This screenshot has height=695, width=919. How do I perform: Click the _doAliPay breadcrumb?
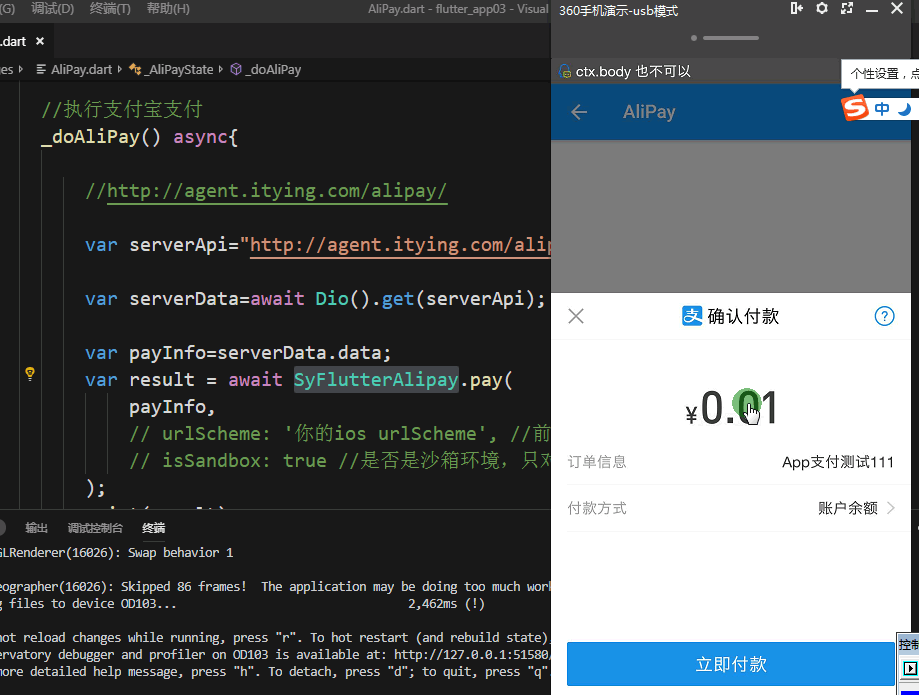[273, 69]
